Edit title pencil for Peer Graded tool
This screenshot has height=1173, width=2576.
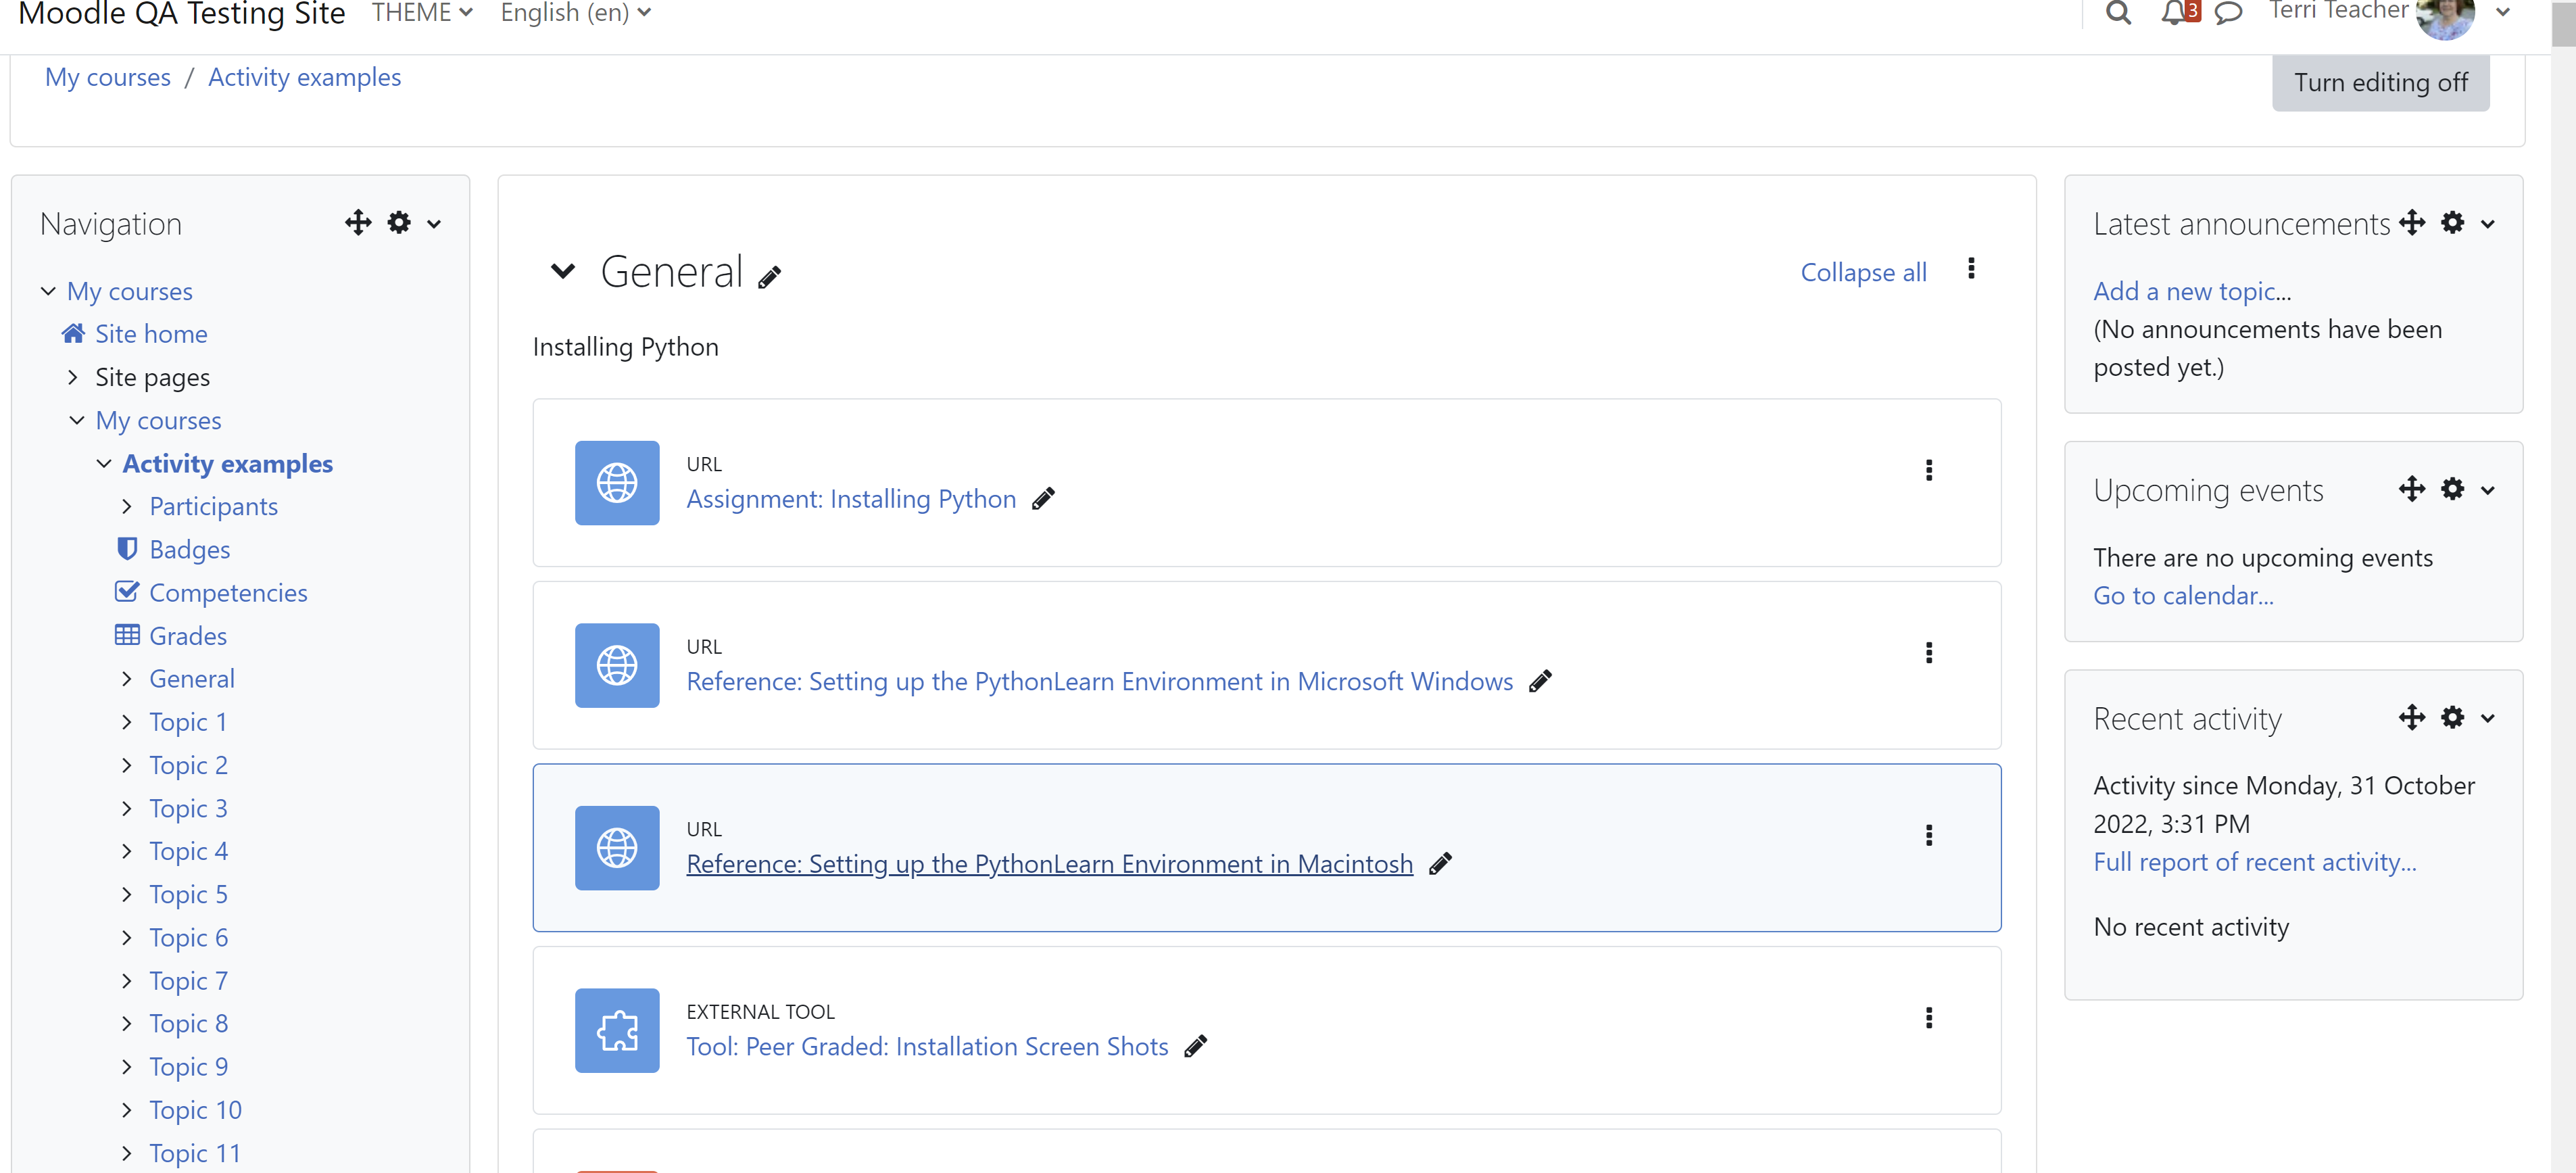1195,1046
